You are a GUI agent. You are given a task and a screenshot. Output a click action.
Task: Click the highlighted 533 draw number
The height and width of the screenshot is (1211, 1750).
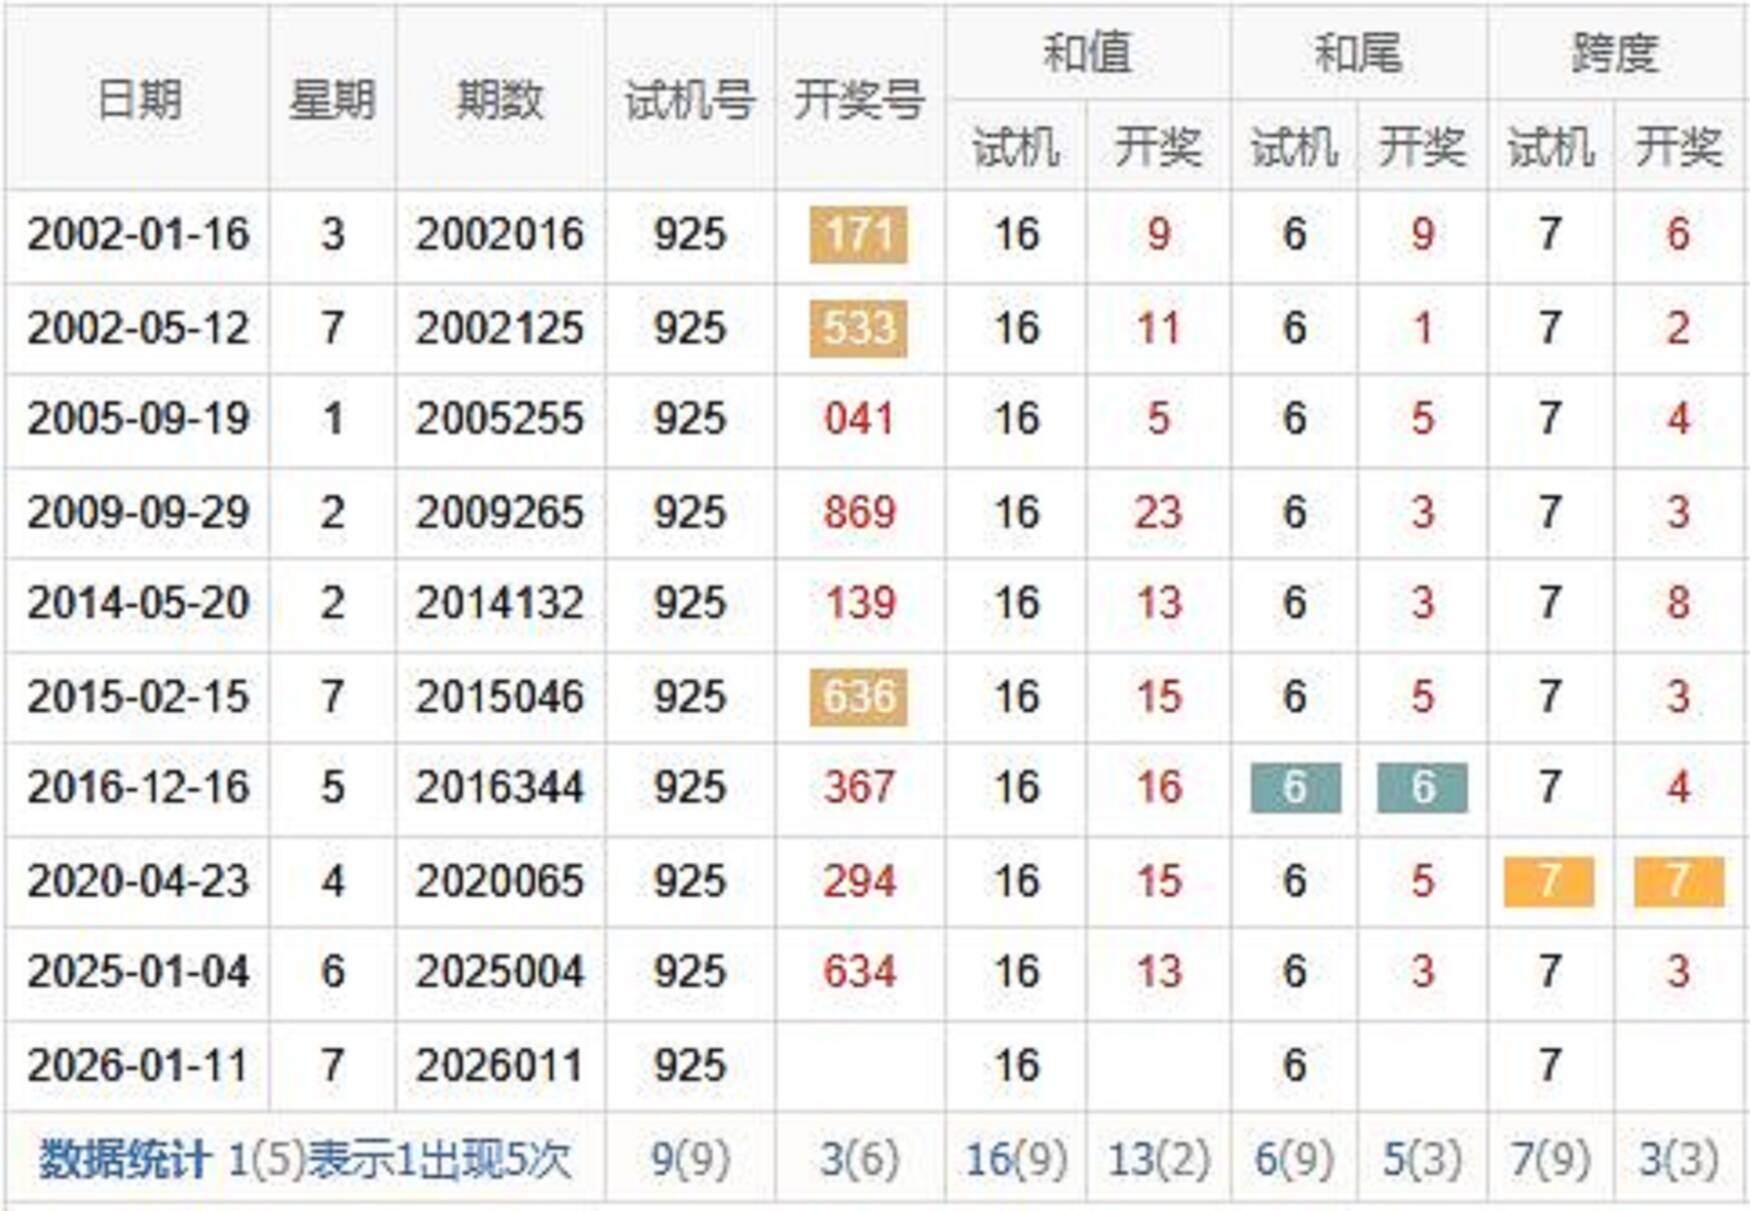pos(858,328)
